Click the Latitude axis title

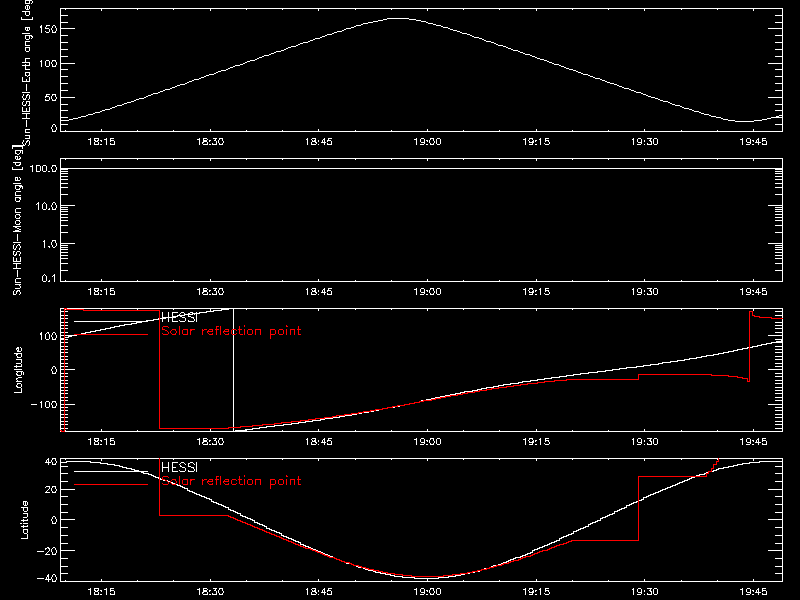[x=24, y=520]
